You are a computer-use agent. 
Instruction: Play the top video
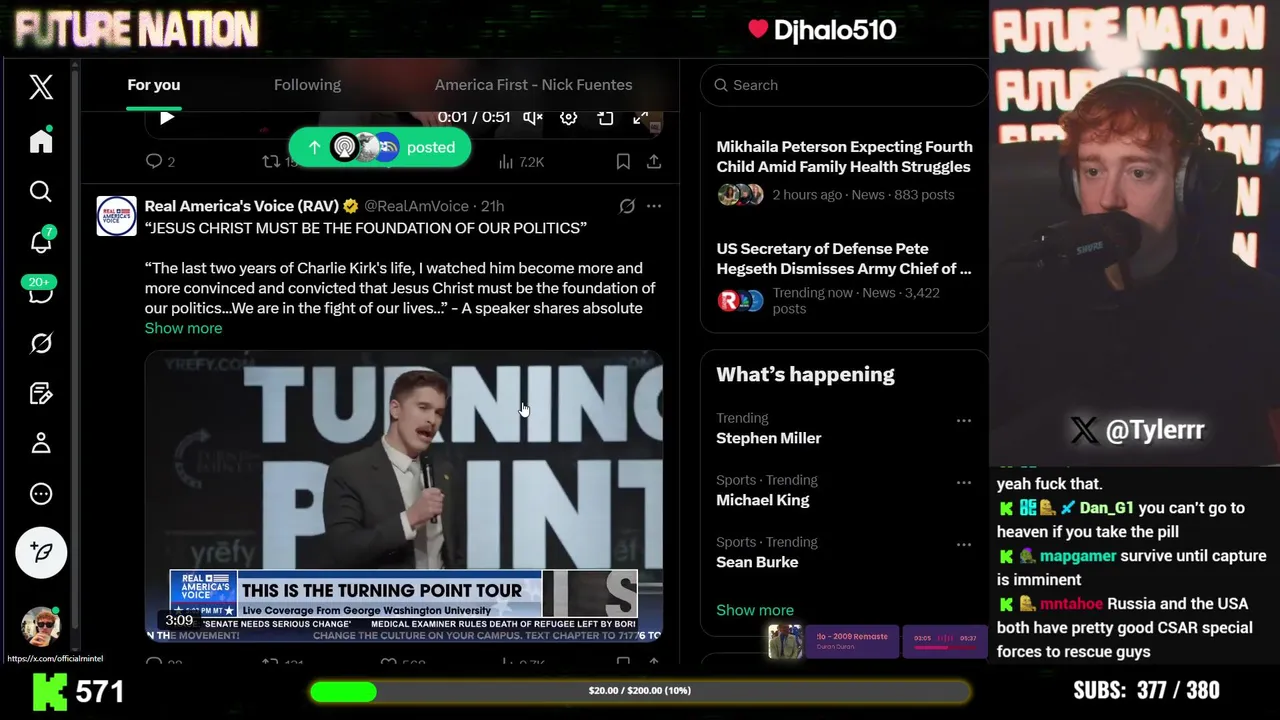point(166,118)
